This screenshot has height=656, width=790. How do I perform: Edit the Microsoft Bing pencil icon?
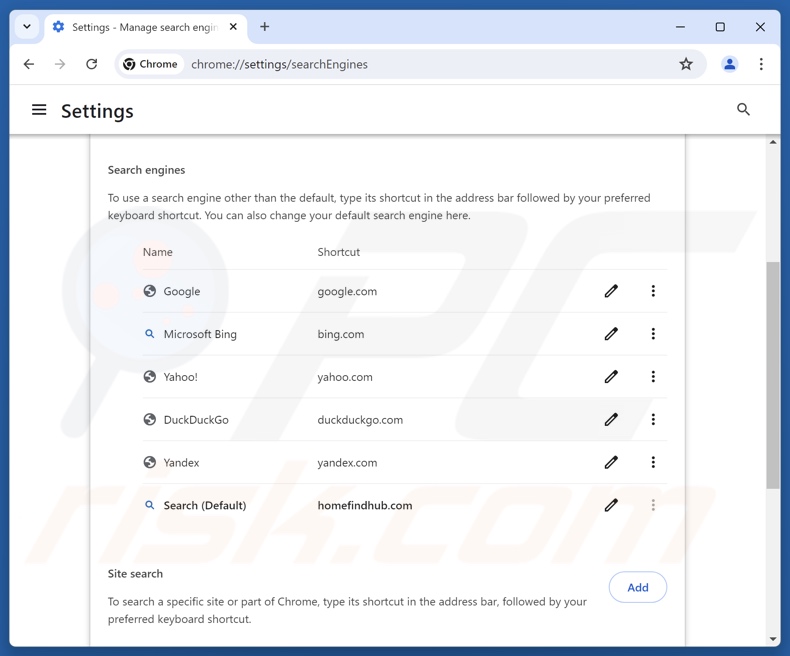pyautogui.click(x=611, y=334)
